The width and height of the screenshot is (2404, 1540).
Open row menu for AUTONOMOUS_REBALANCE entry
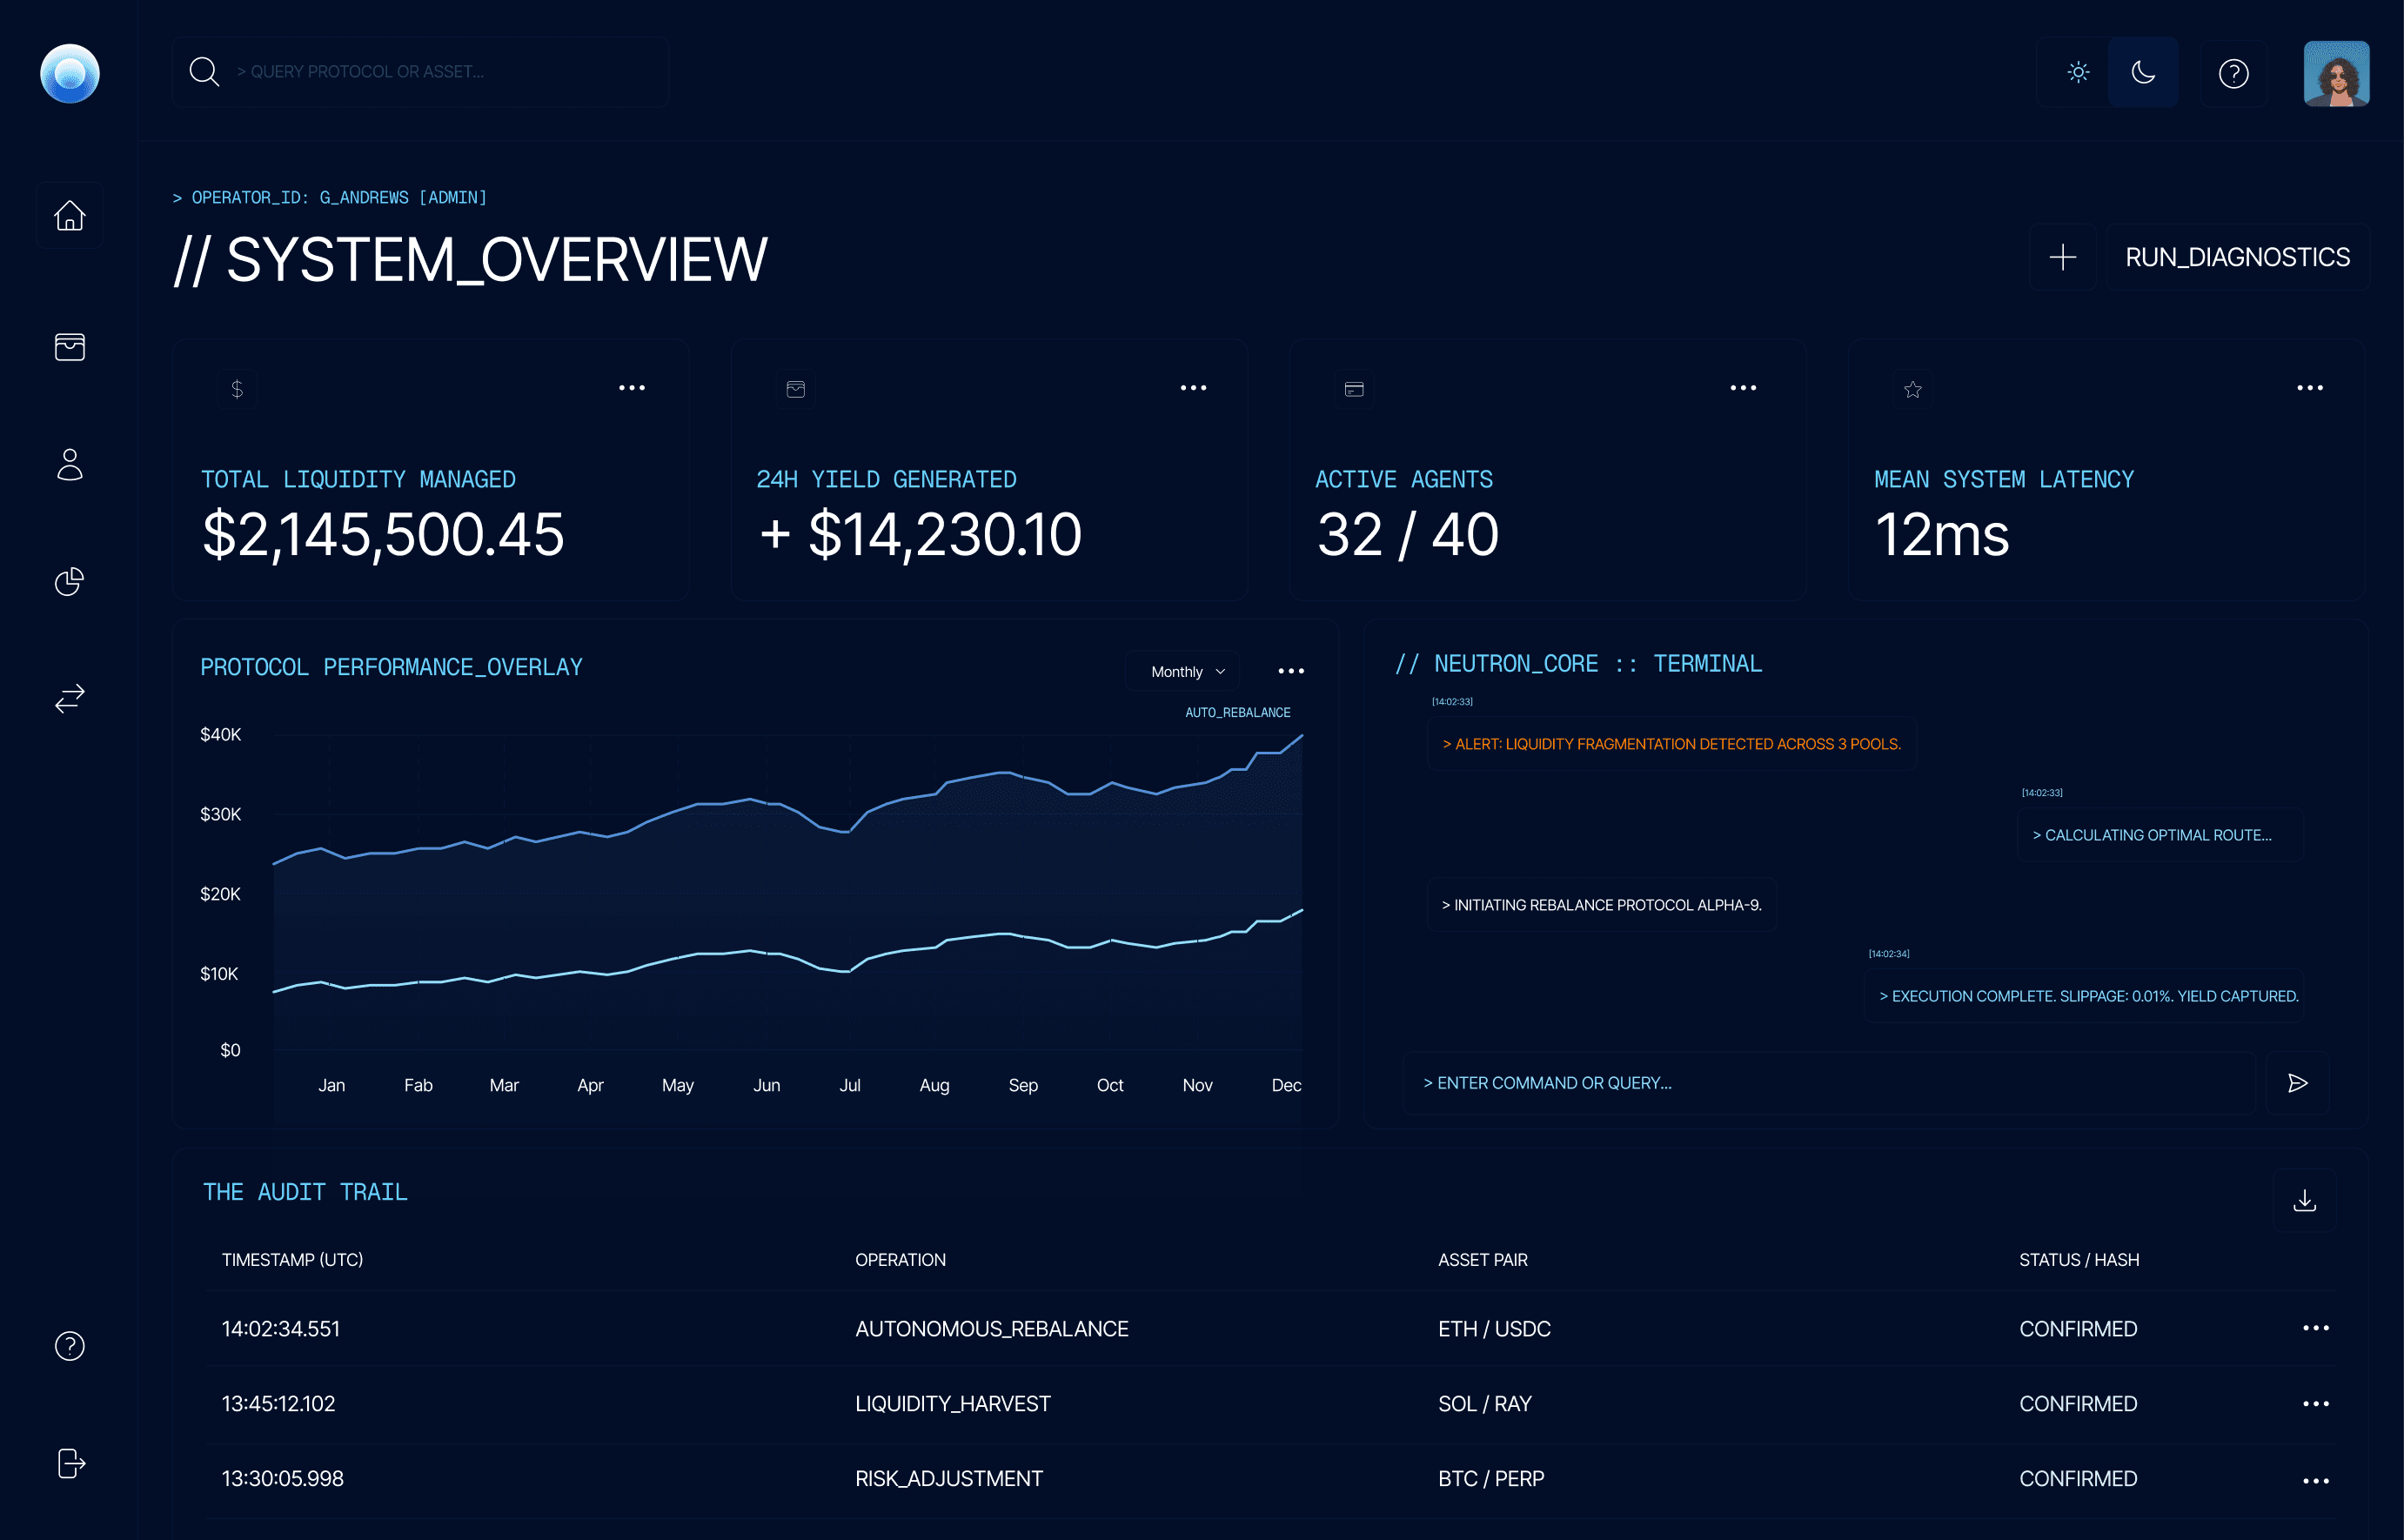click(2315, 1328)
